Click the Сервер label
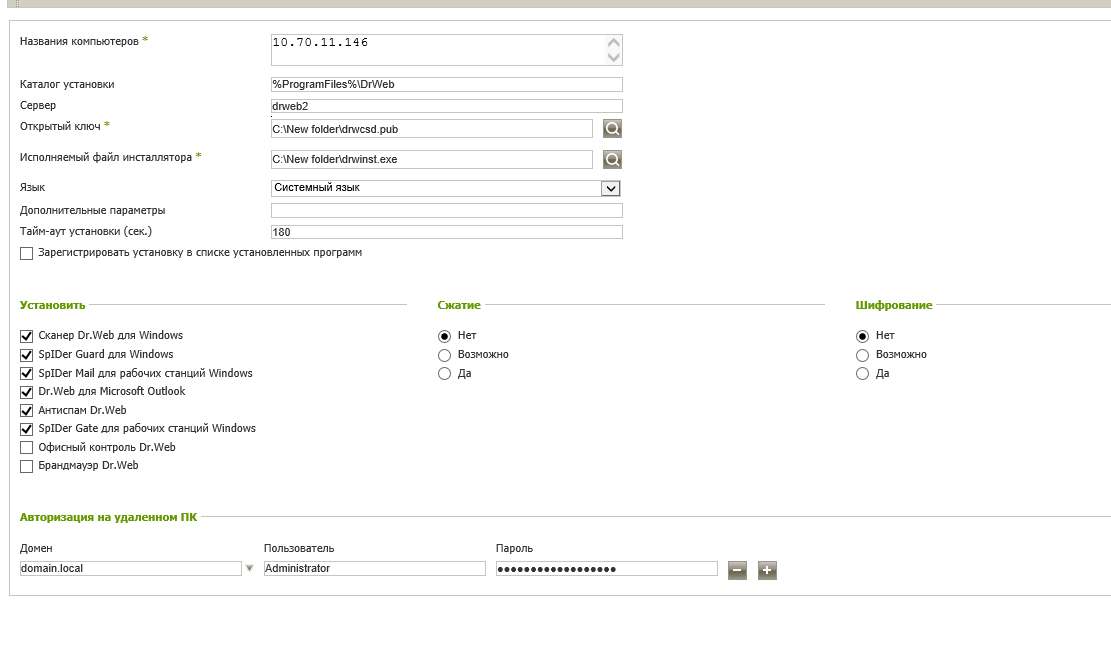 click(38, 106)
